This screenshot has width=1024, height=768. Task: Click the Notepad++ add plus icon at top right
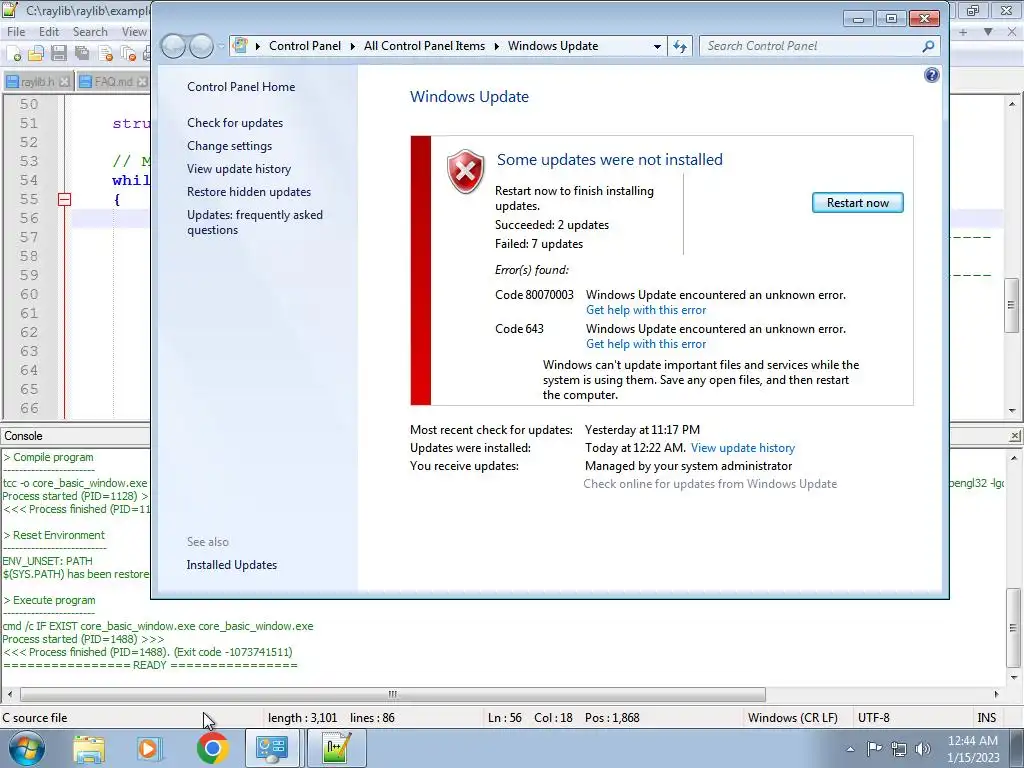click(963, 31)
